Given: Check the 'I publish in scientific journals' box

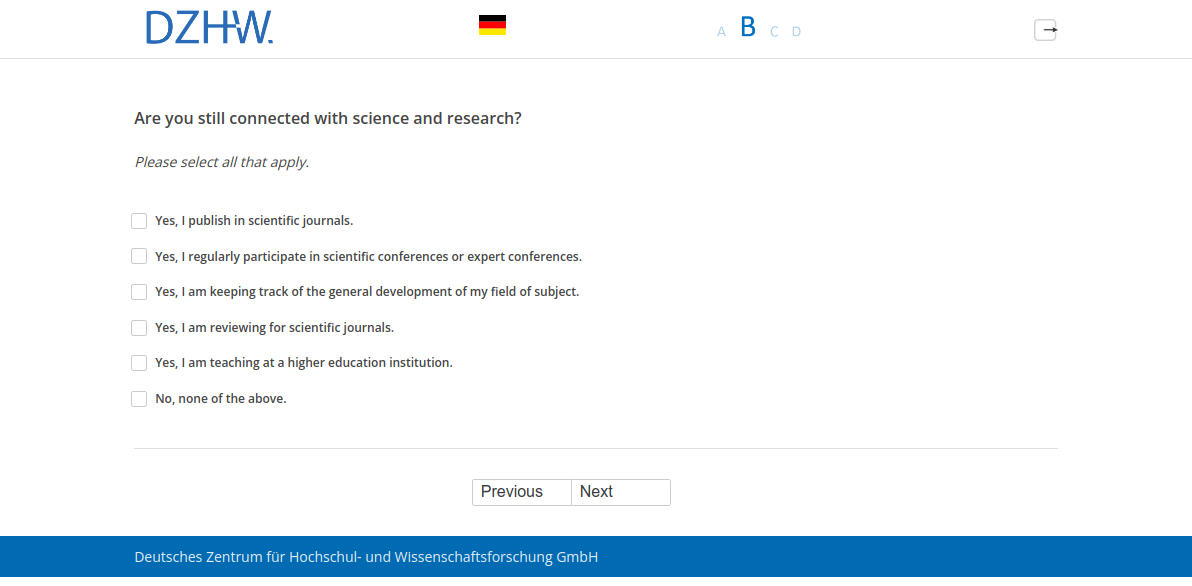Looking at the screenshot, I should 139,221.
